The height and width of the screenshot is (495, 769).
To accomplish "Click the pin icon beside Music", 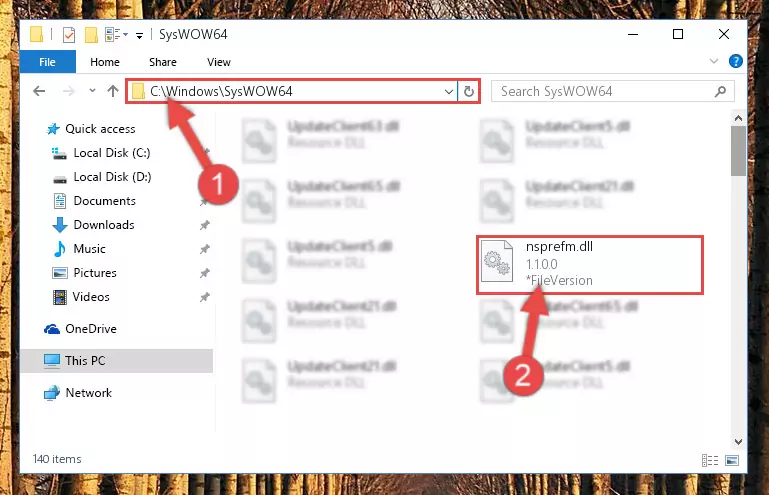I will pyautogui.click(x=205, y=249).
